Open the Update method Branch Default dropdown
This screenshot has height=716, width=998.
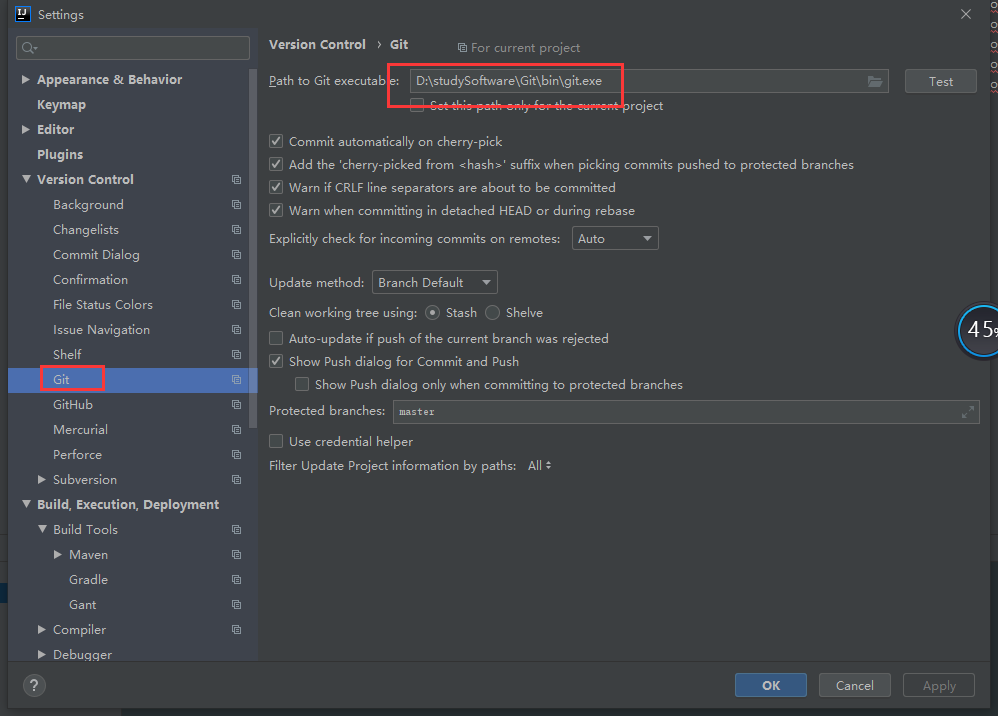pyautogui.click(x=435, y=283)
